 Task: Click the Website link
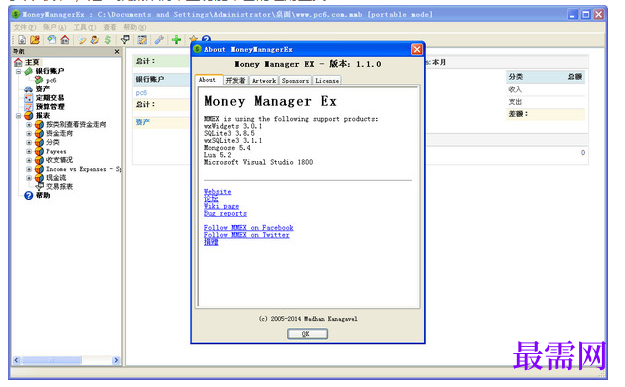pos(218,192)
